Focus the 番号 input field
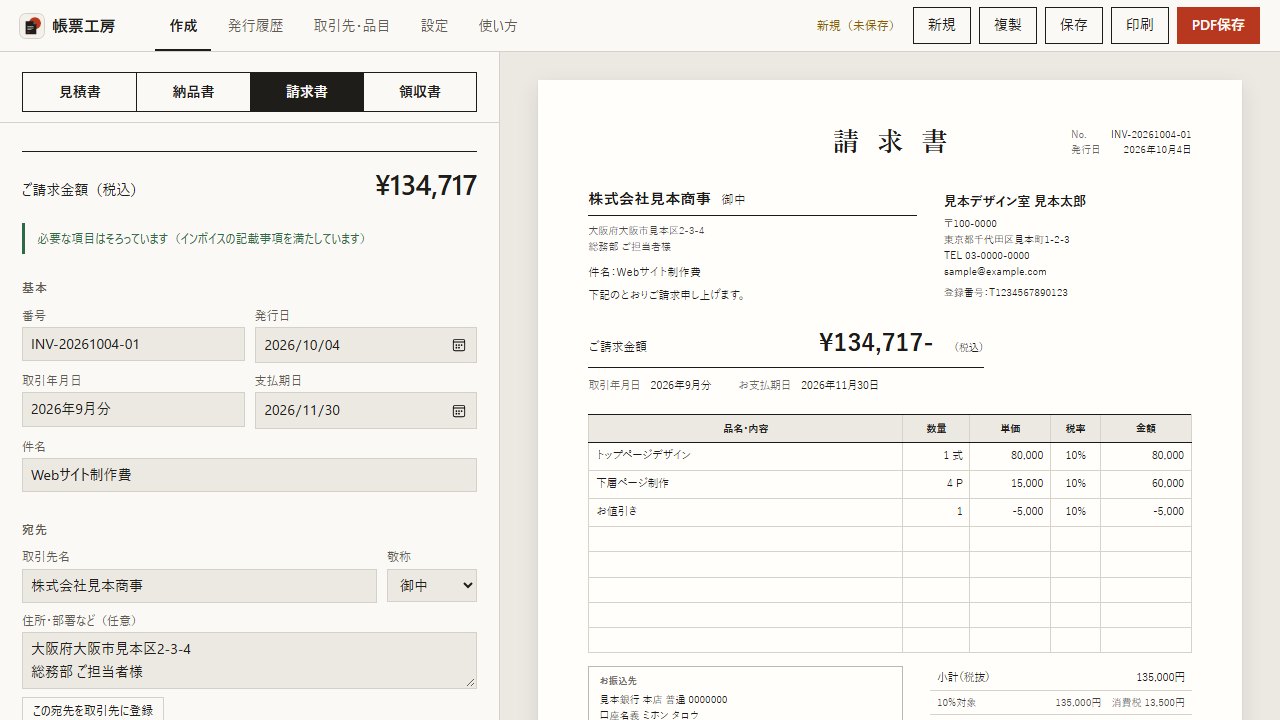The width and height of the screenshot is (1280, 720). [133, 344]
